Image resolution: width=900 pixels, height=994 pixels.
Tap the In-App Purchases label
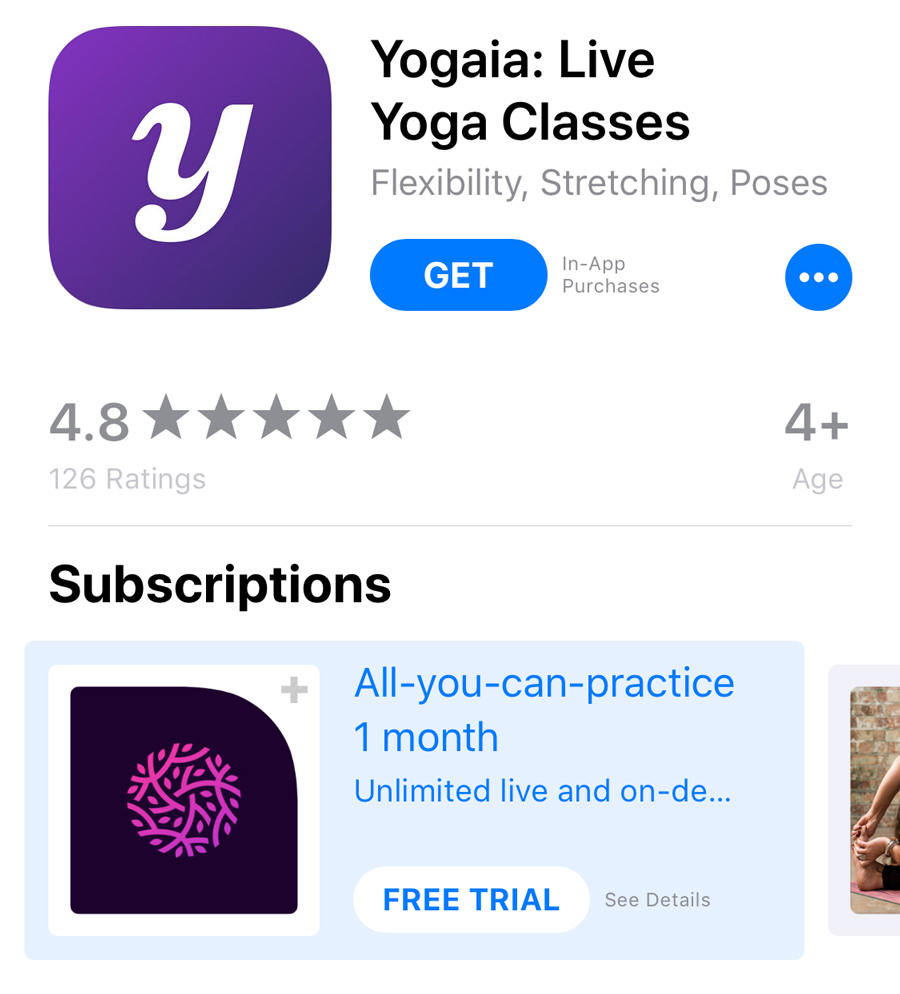pos(611,275)
